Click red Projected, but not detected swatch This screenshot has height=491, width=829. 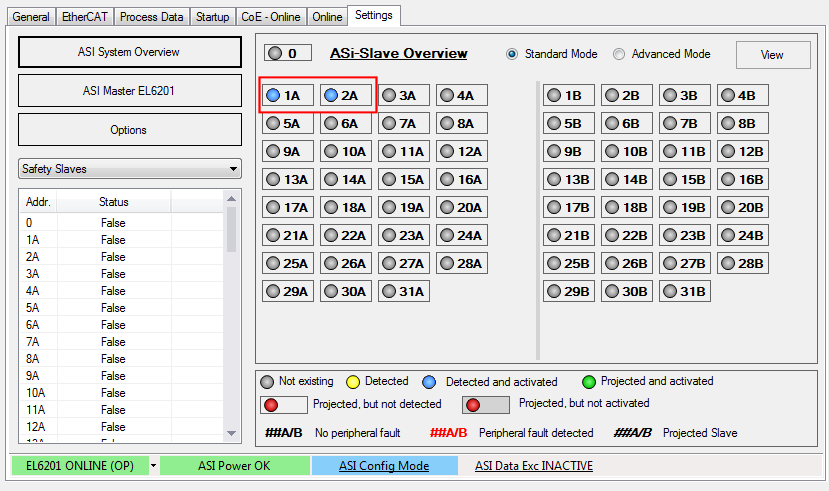[x=284, y=405]
